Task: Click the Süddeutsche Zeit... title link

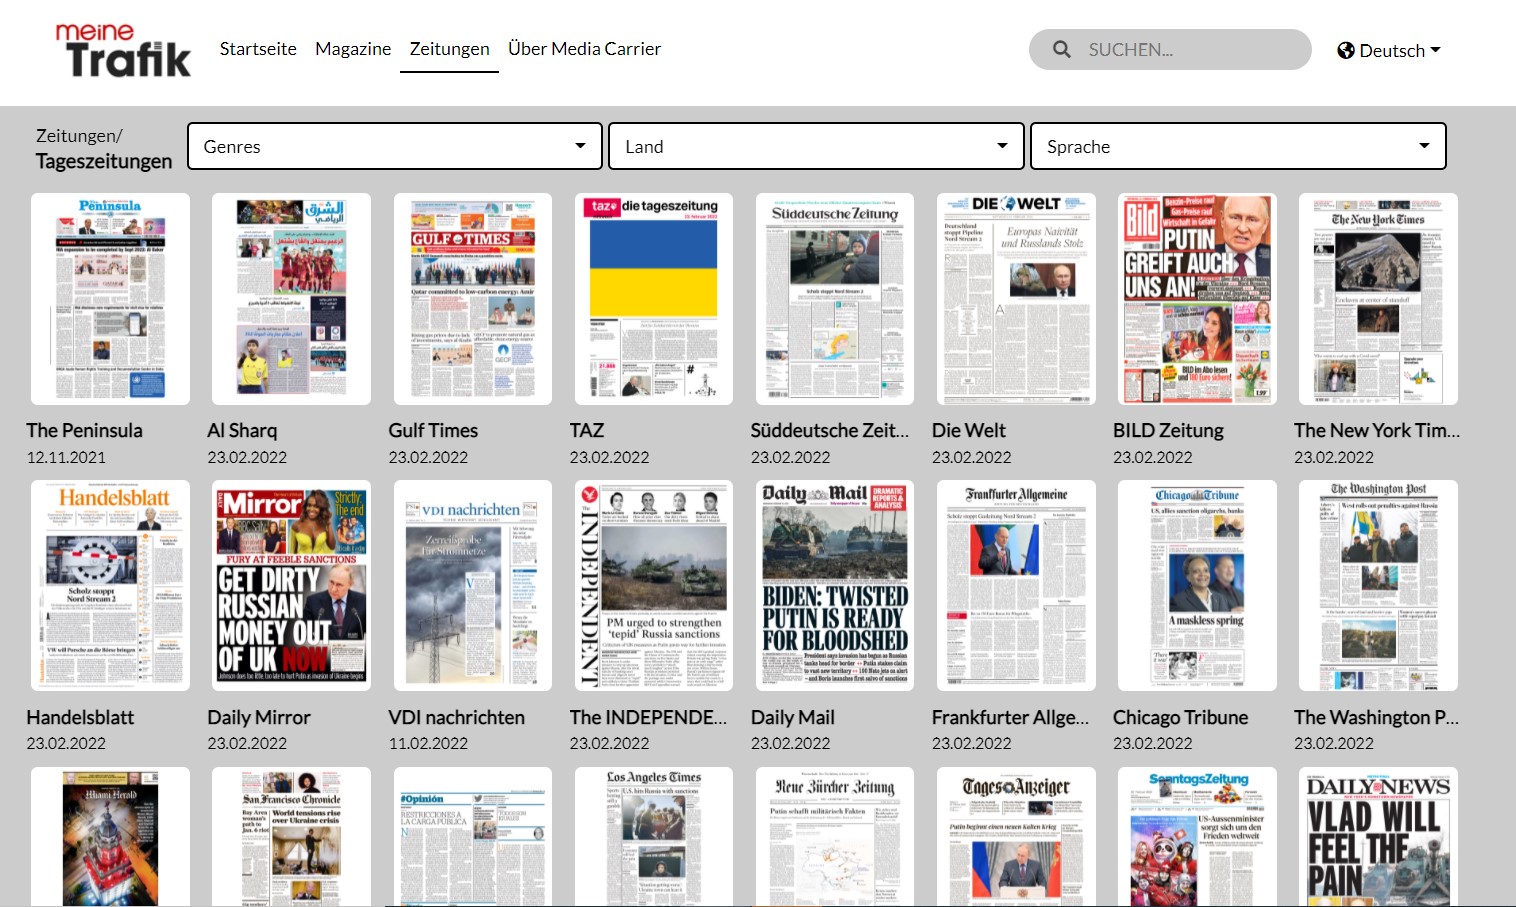Action: [830, 430]
